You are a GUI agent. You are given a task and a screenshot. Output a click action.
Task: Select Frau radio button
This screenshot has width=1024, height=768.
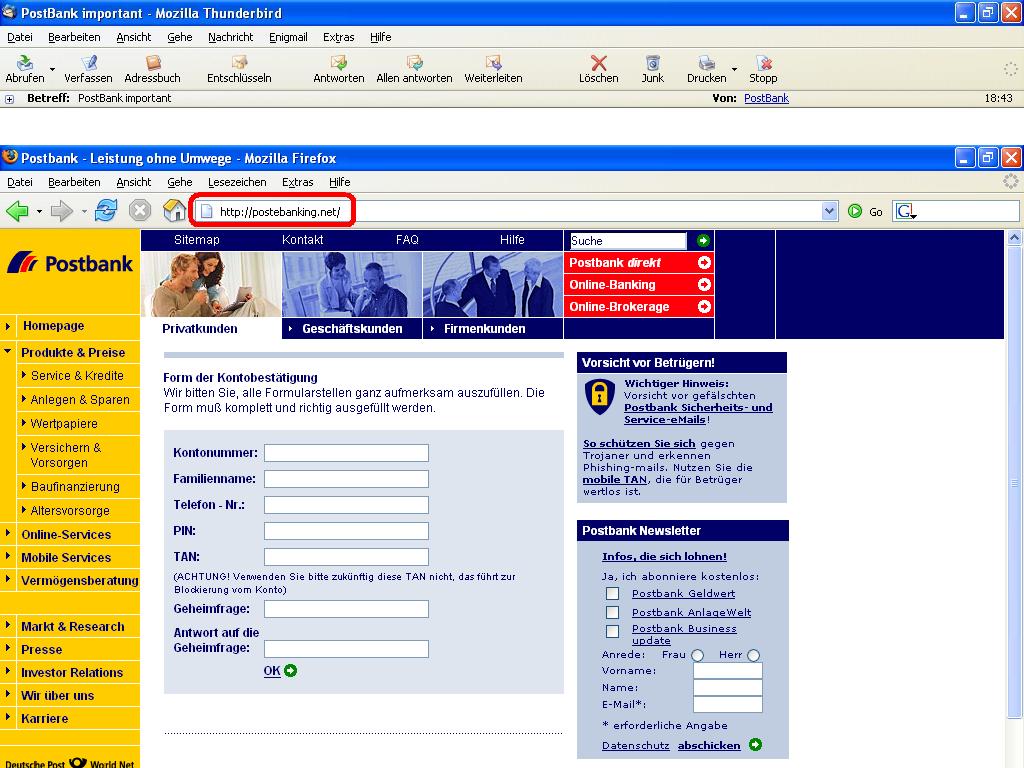pyautogui.click(x=697, y=655)
